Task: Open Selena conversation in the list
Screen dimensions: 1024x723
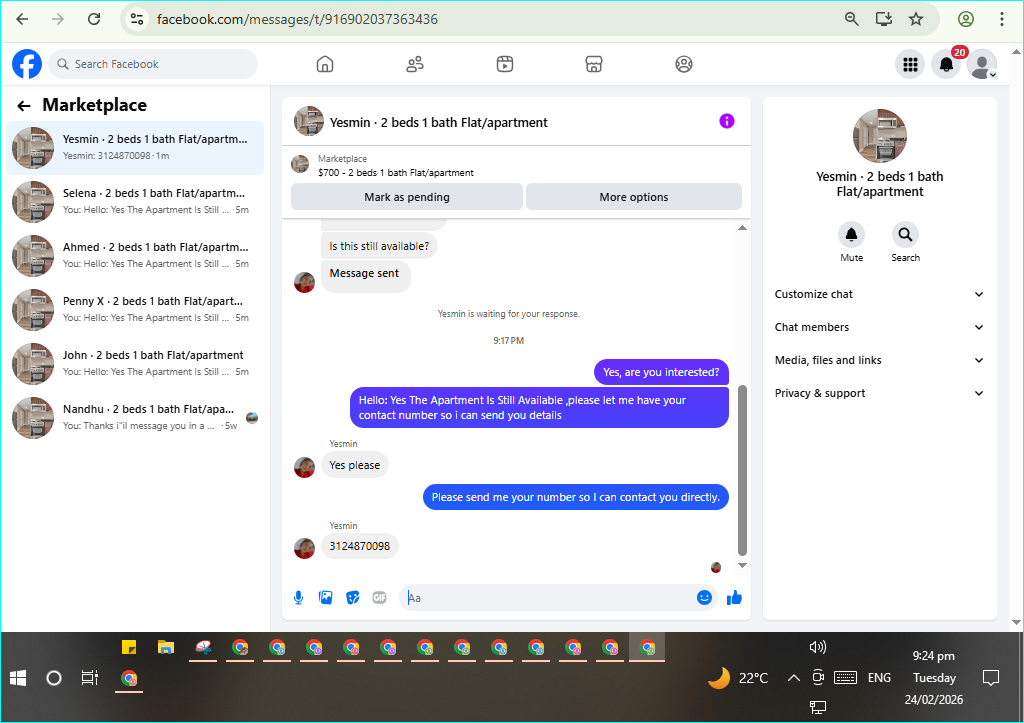Action: (135, 201)
